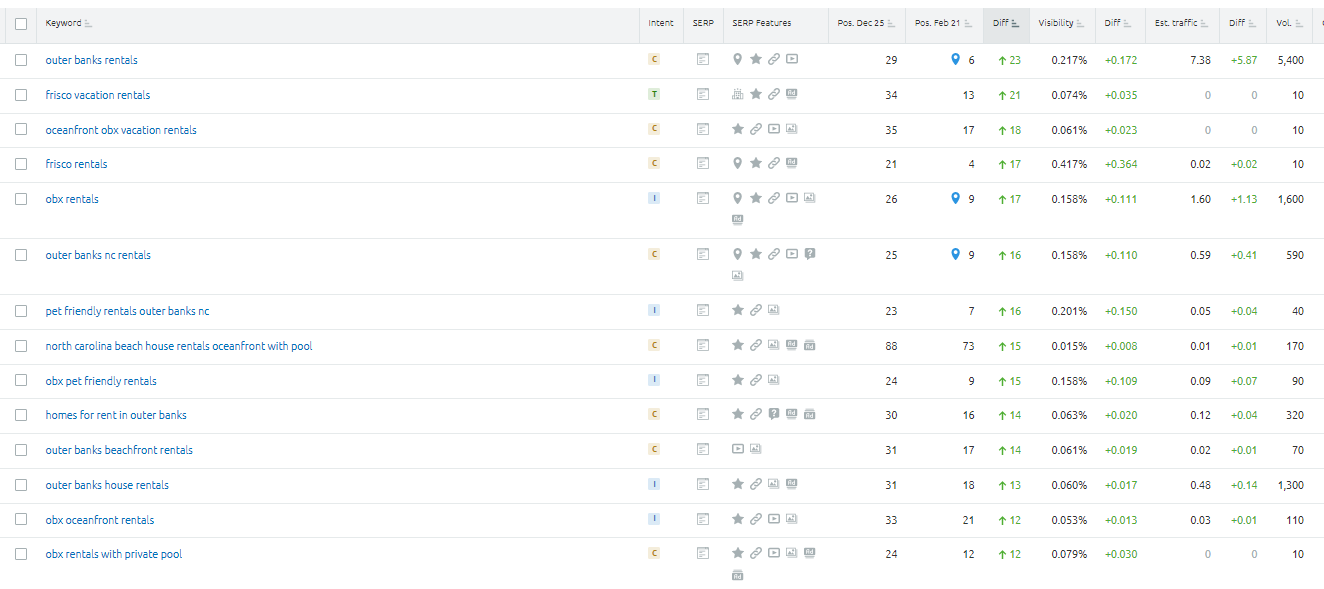Click question mark feature icon in outer banks nc rentals row

pyautogui.click(x=810, y=255)
